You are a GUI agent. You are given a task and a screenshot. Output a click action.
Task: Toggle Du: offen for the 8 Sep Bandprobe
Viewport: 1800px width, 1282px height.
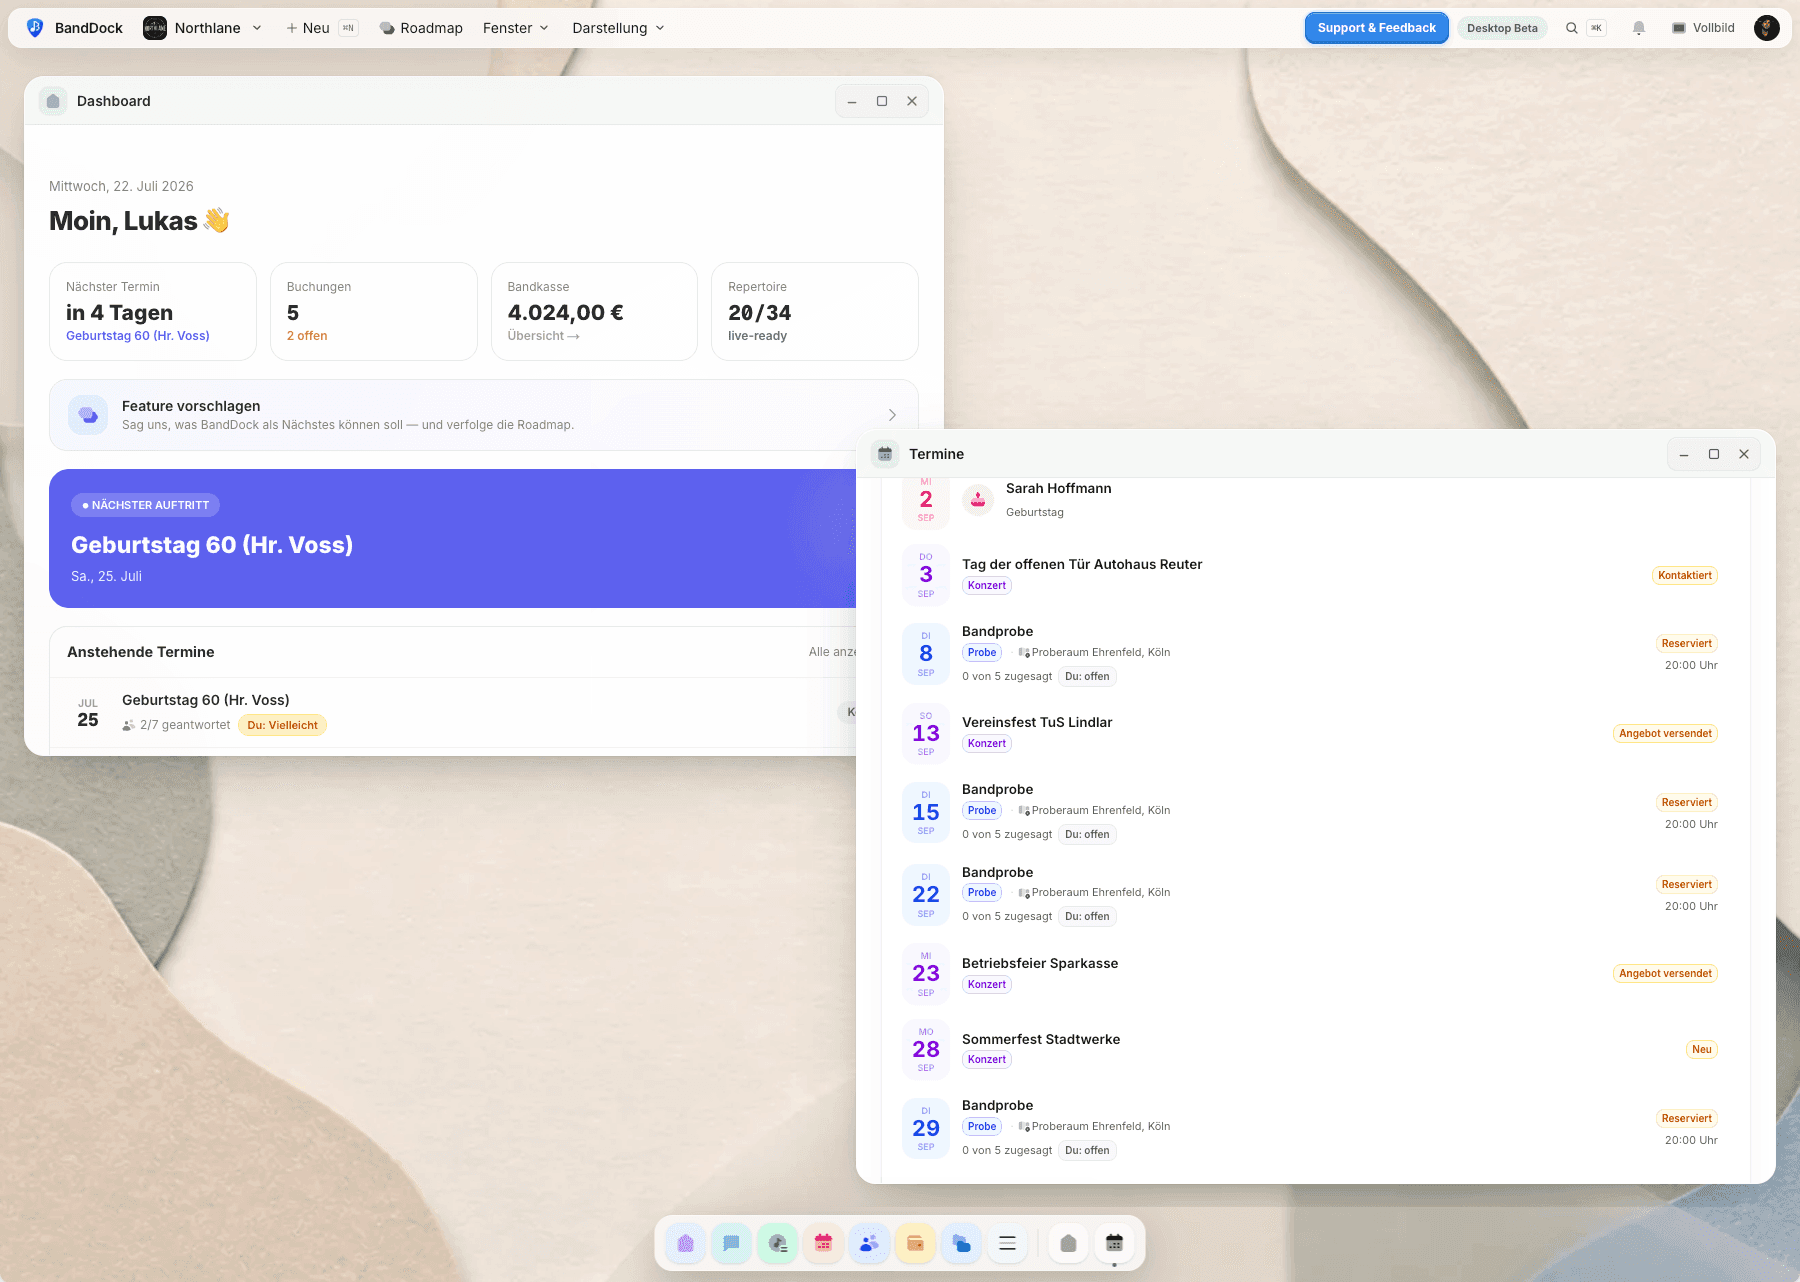(1087, 677)
